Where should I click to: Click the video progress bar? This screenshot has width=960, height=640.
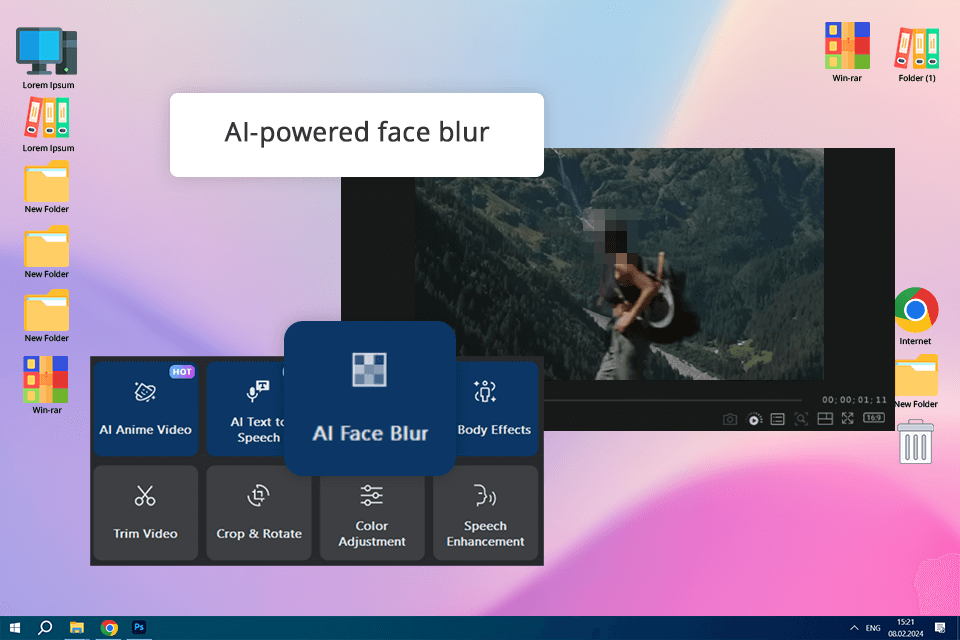672,400
